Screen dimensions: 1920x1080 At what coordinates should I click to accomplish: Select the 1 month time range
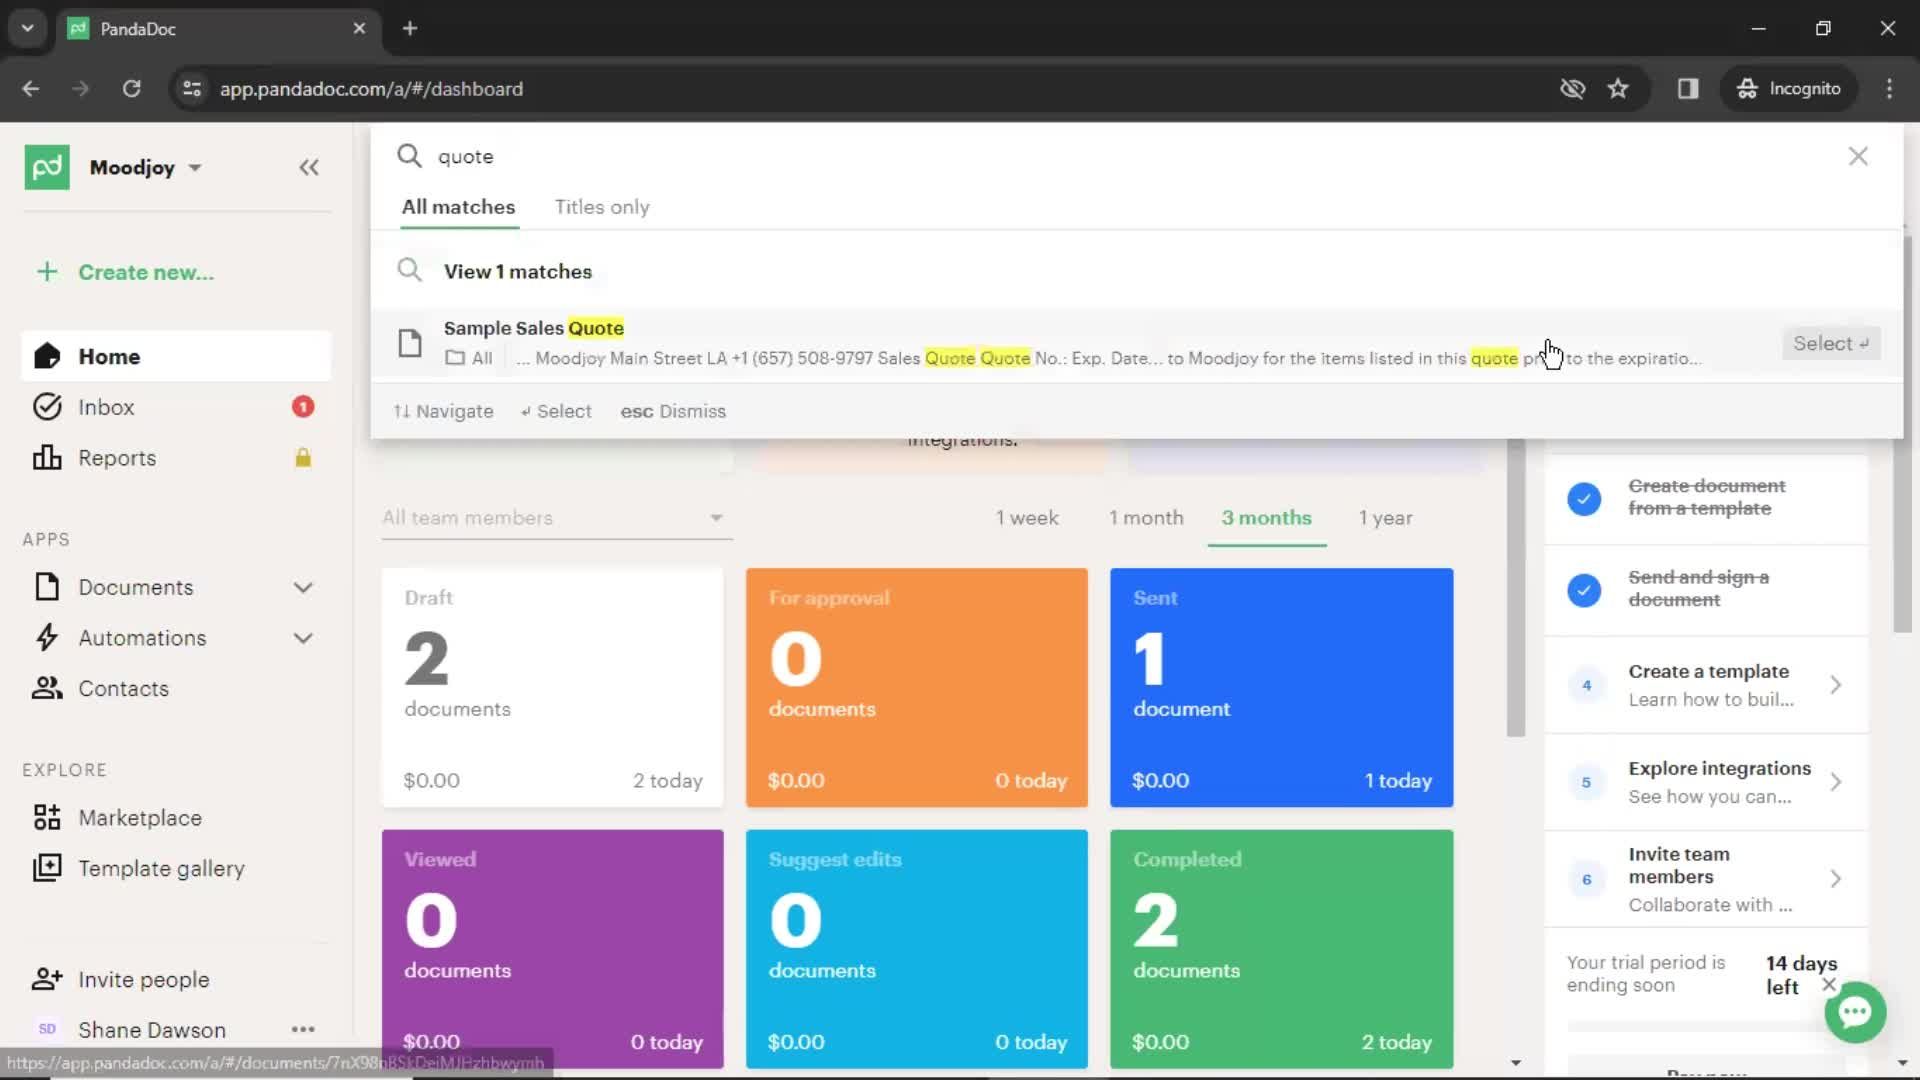[x=1146, y=518]
